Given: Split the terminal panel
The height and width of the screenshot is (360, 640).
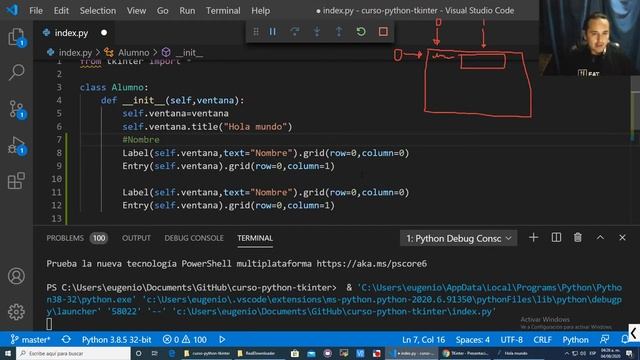Looking at the screenshot, I should click(556, 238).
